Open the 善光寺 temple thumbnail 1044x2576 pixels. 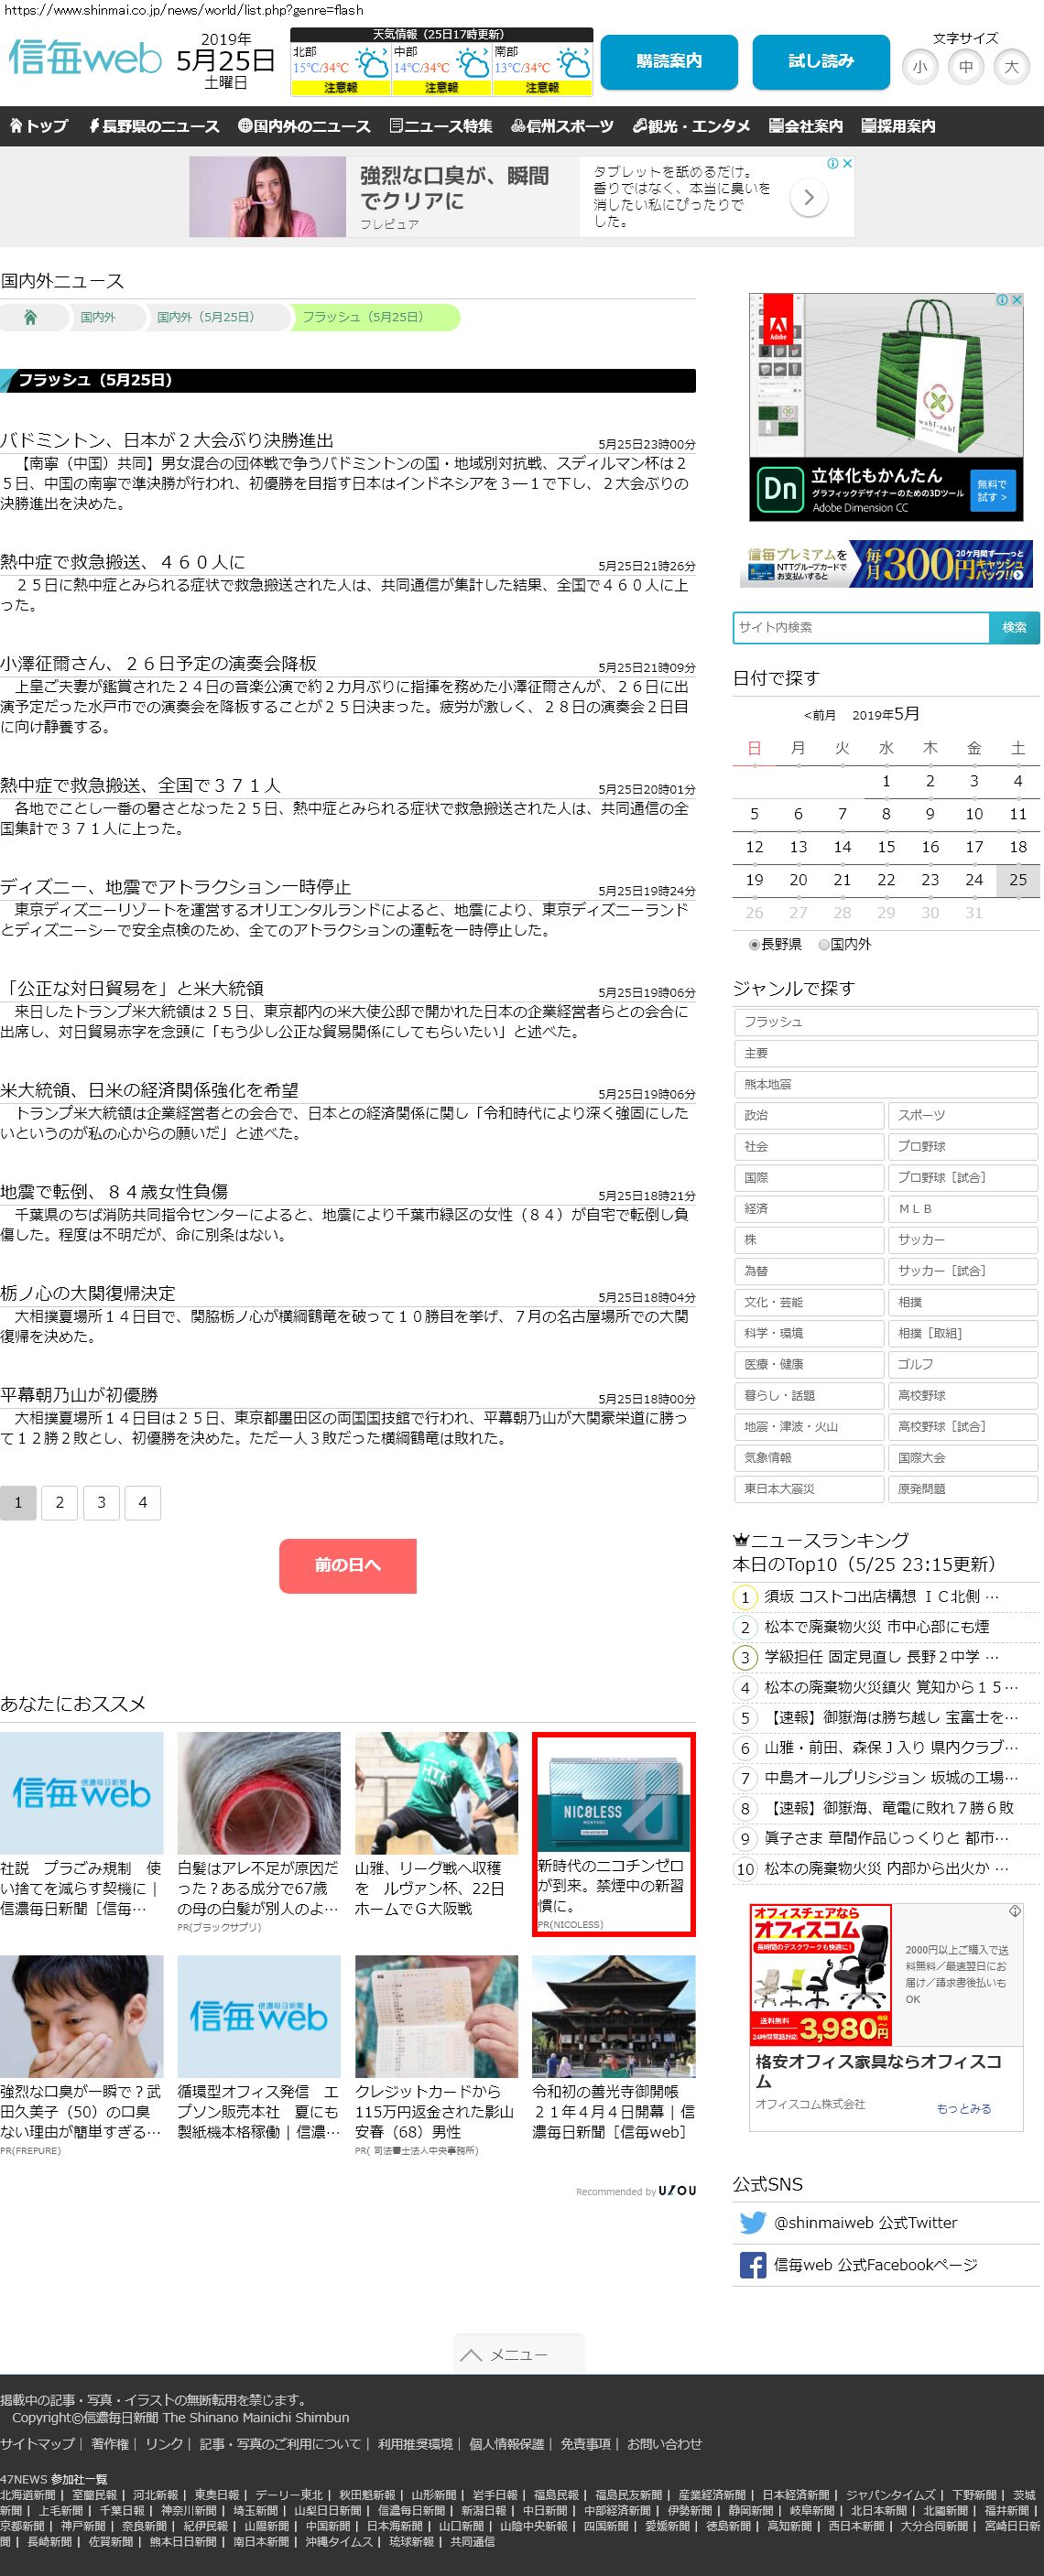coord(613,2016)
